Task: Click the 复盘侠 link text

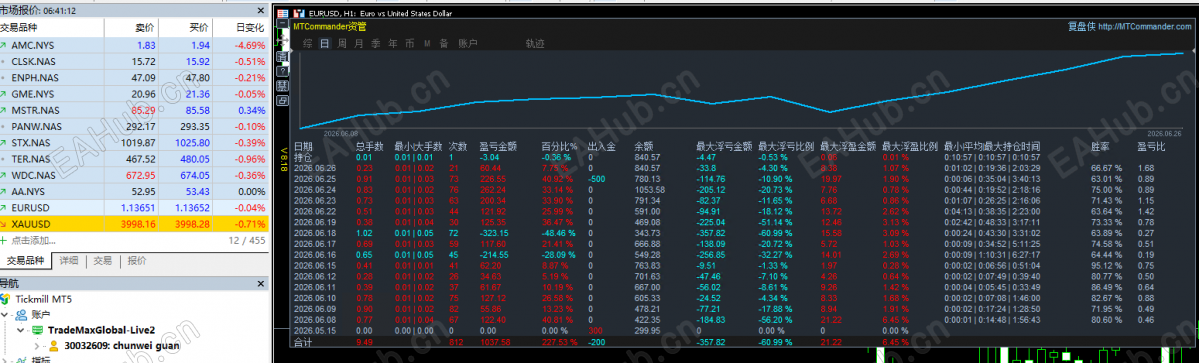Action: (x=1081, y=27)
